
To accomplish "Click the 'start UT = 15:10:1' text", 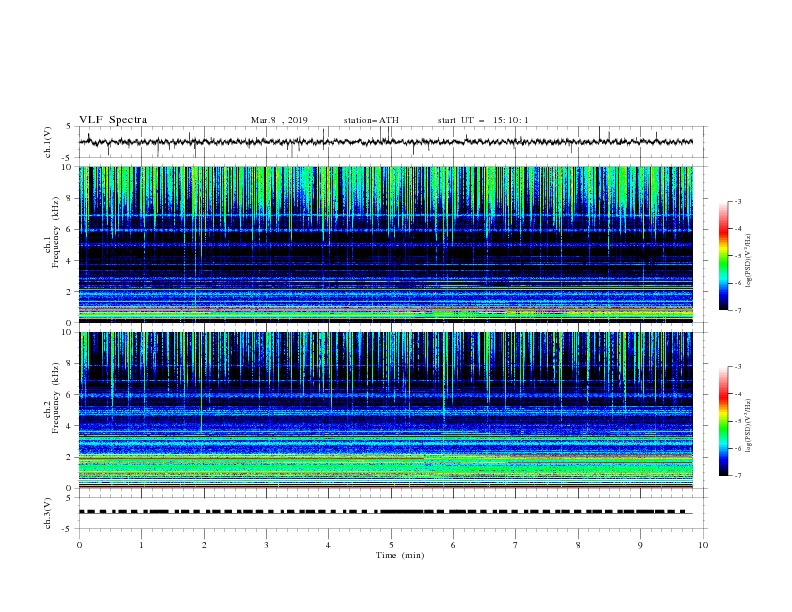I will coord(483,120).
